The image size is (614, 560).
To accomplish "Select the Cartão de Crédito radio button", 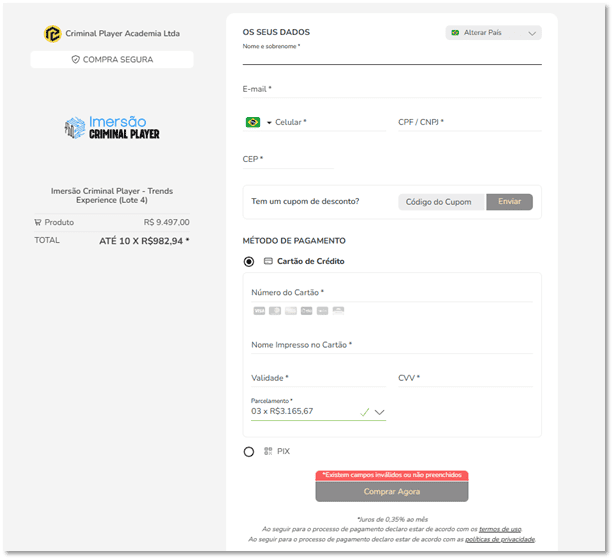I will pyautogui.click(x=249, y=262).
